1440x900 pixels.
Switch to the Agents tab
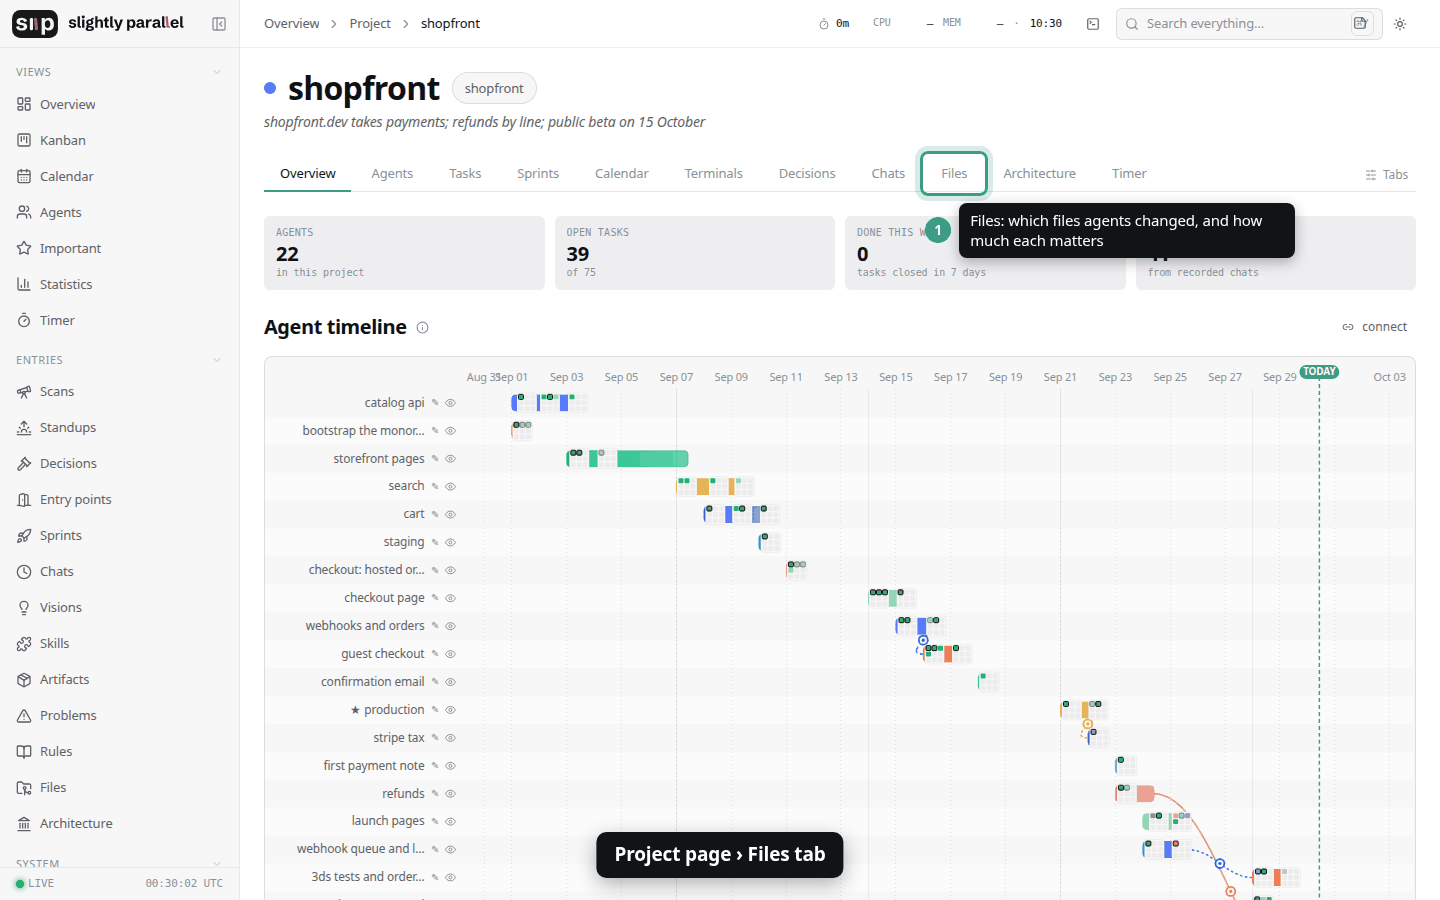point(392,173)
